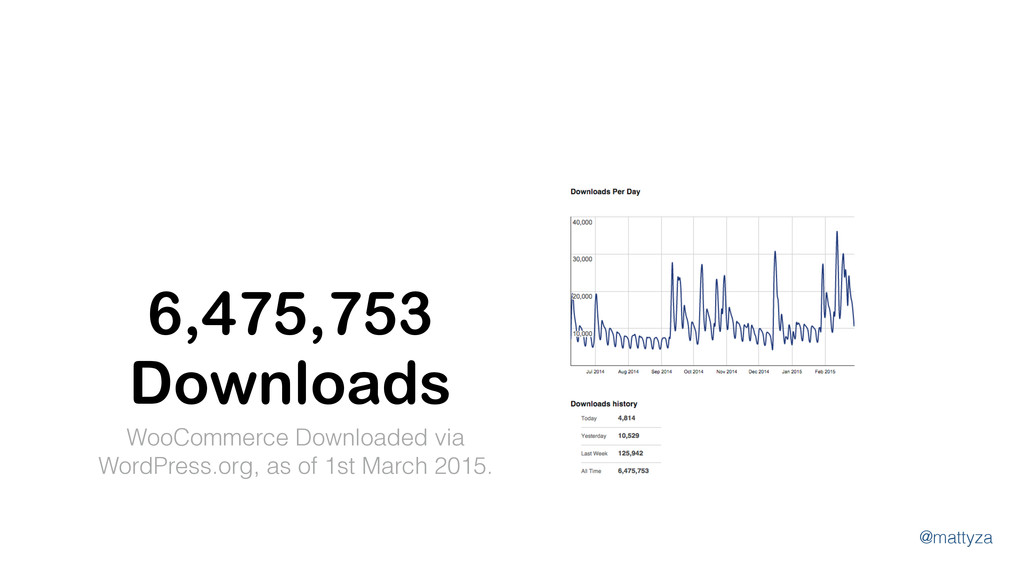Click the 'Nov 2014' x-axis label
Viewport: 1024px width, 576px height.
point(727,372)
